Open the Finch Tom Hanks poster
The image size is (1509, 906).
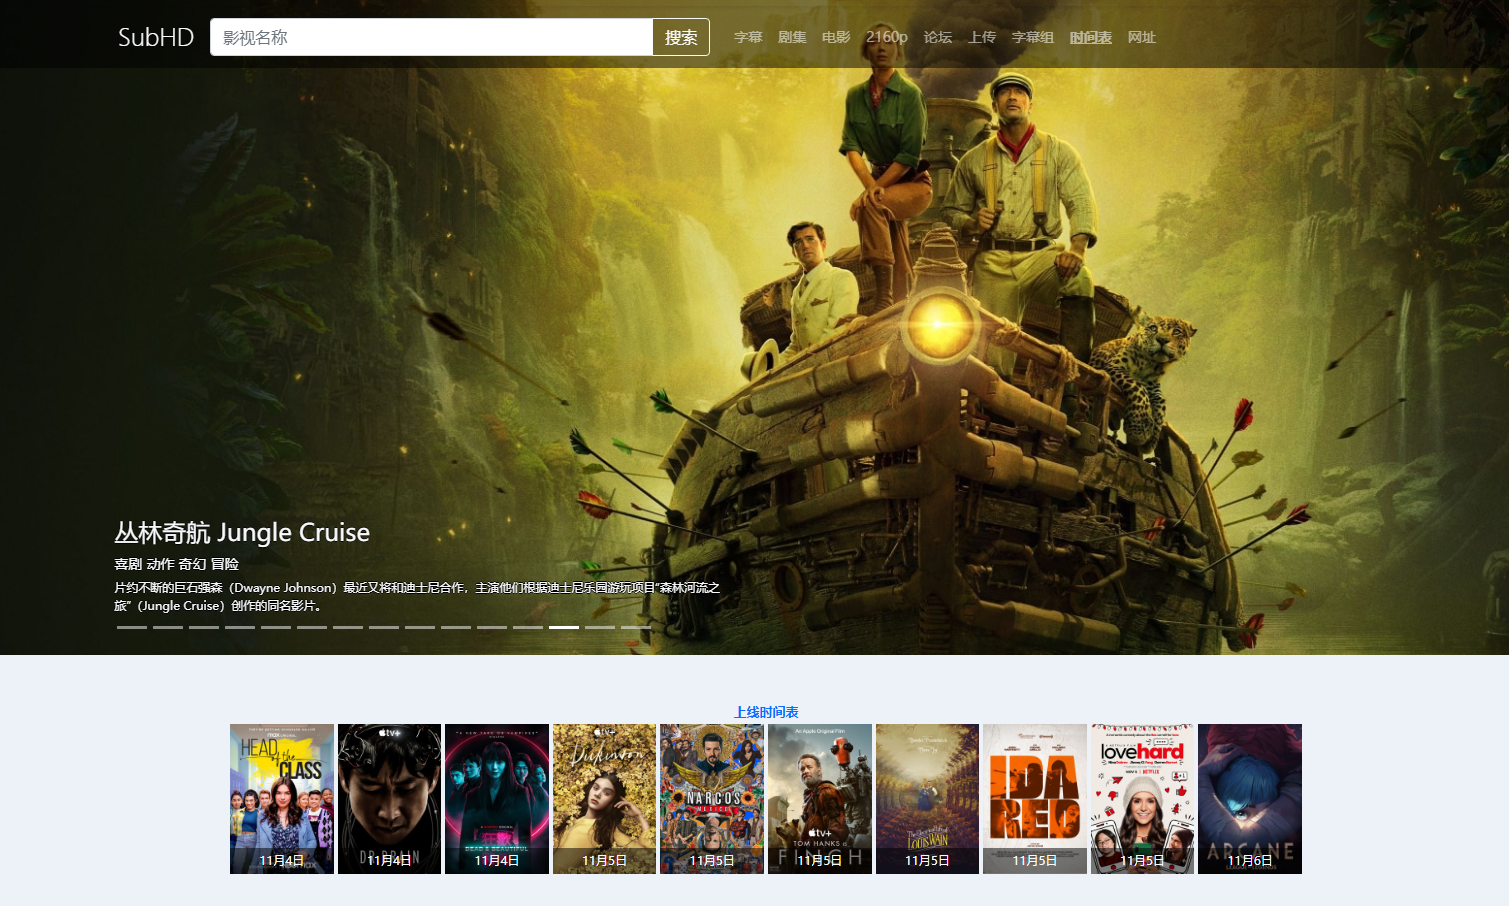pos(820,799)
